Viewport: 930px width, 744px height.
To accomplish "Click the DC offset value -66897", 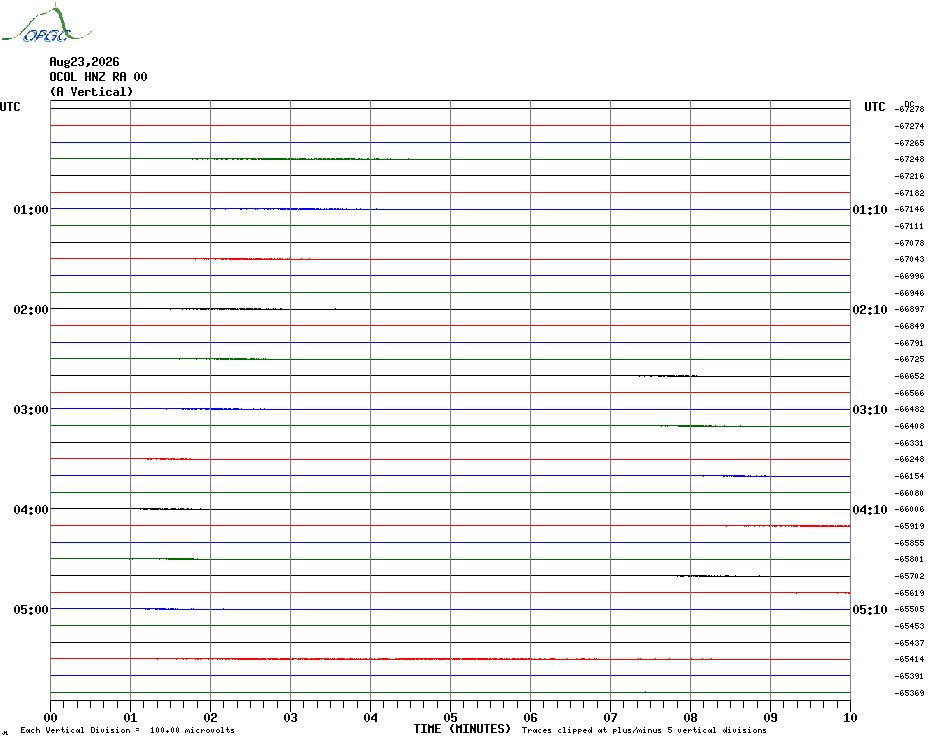I will tap(909, 310).
